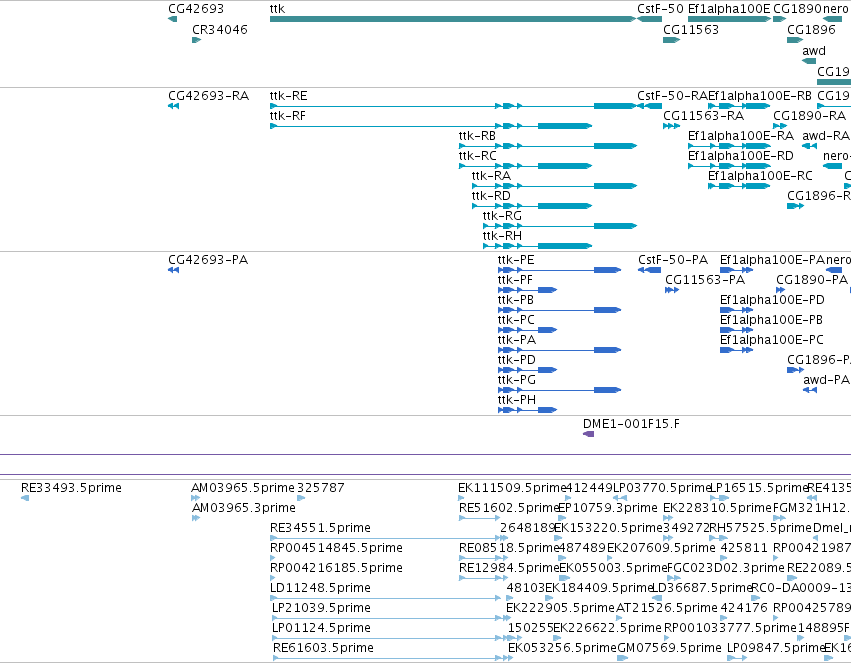
Task: Click the ttk-PA protein label
Action: tap(517, 341)
